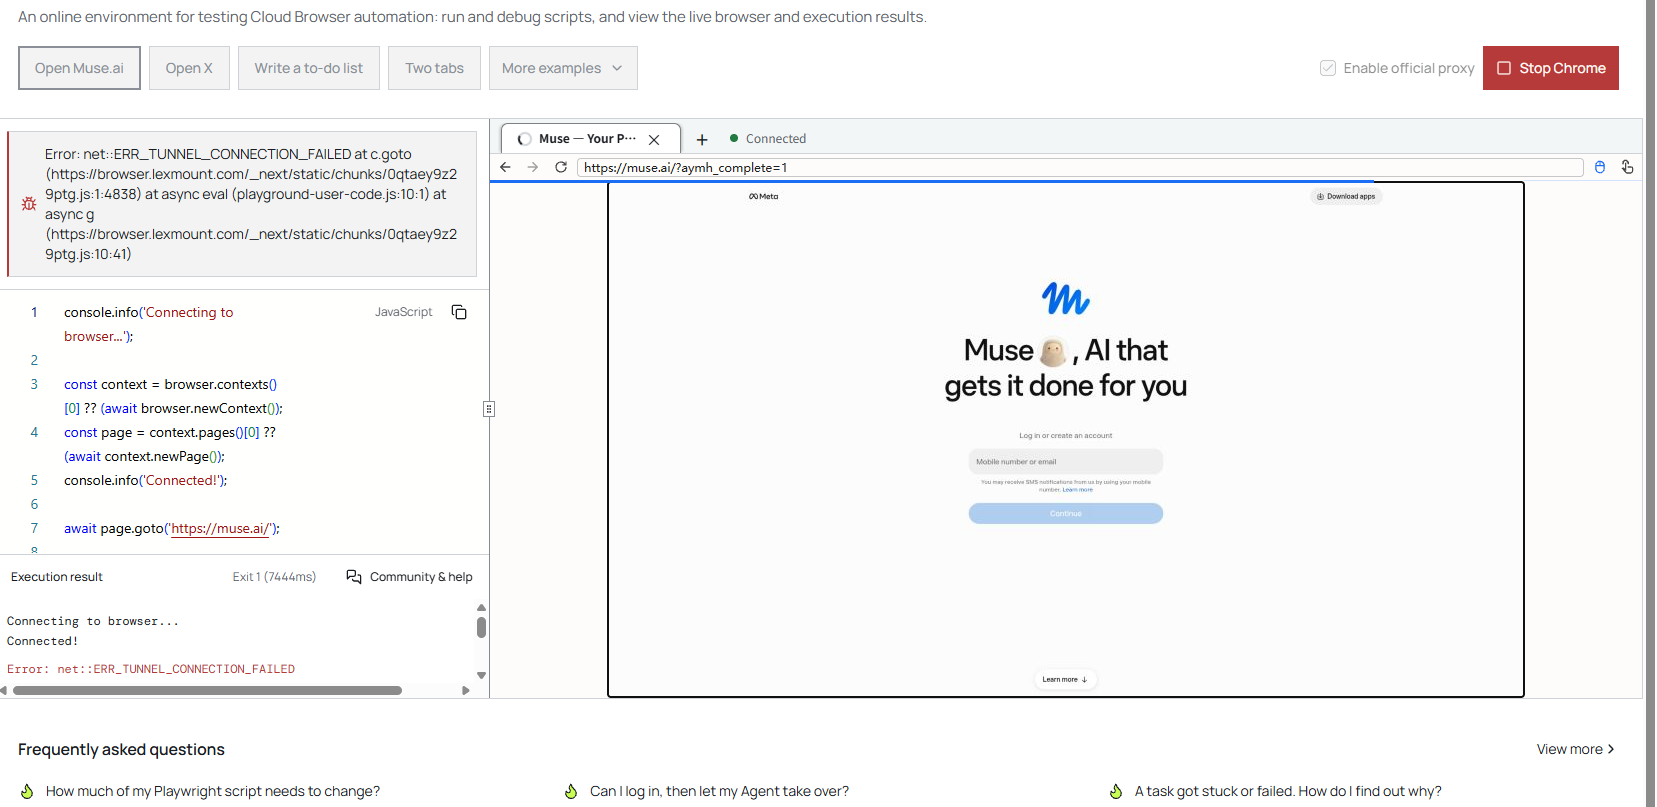Click Write a to-do list example

[309, 68]
